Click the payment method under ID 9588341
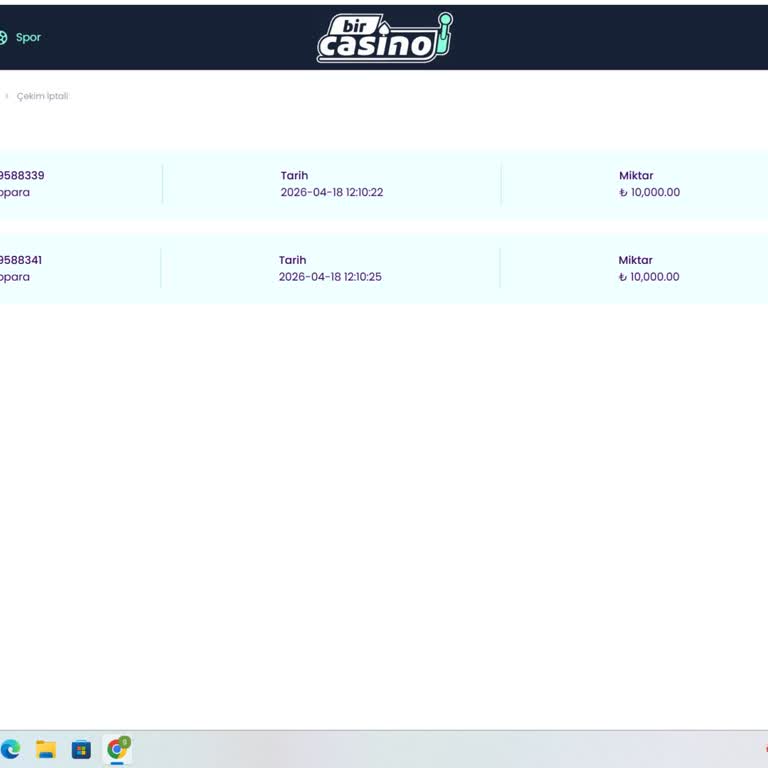 [15, 277]
